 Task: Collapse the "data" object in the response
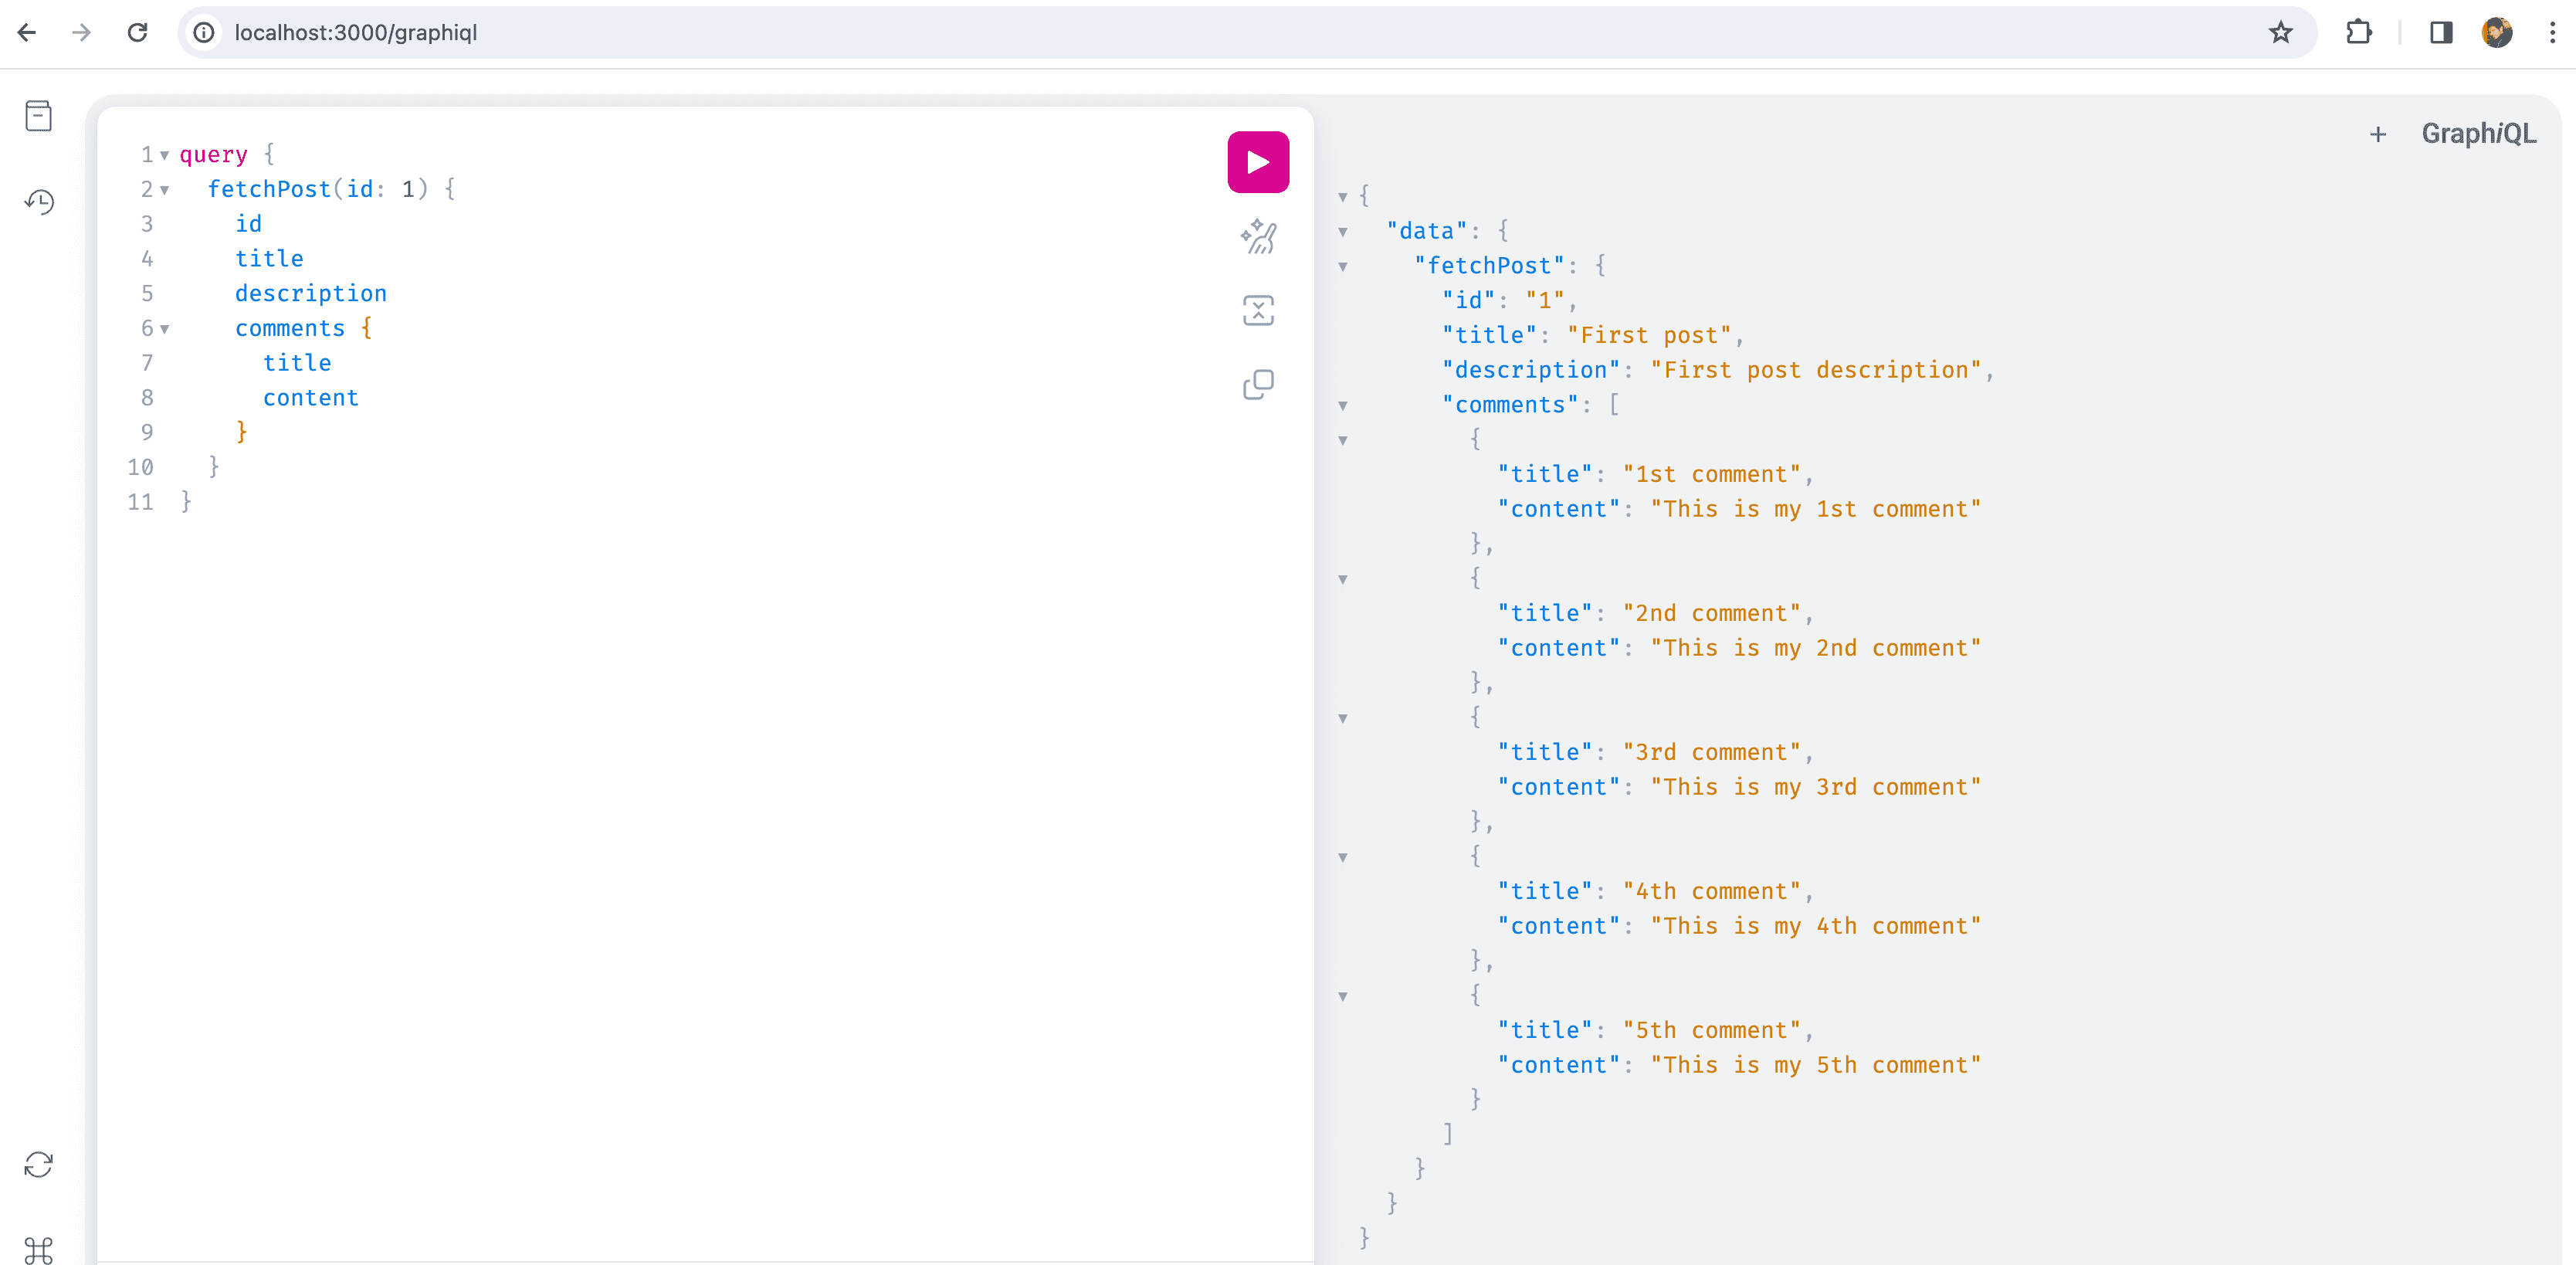click(x=1343, y=232)
